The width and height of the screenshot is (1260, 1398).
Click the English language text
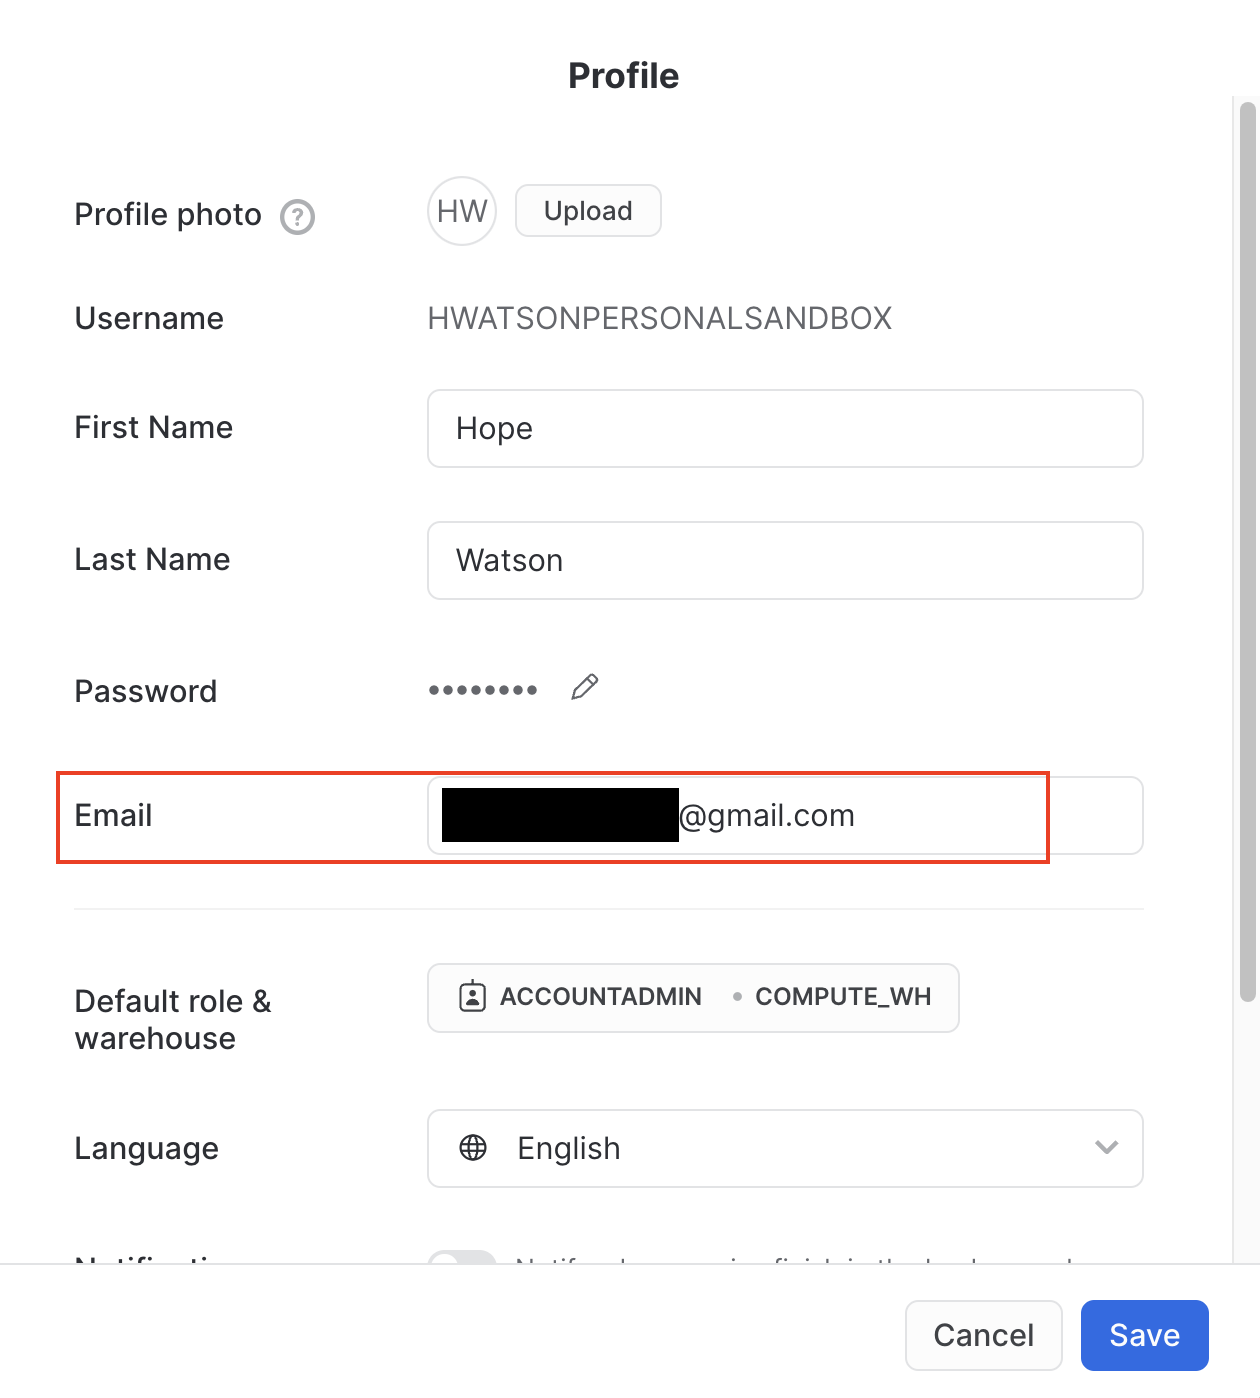pyautogui.click(x=567, y=1148)
